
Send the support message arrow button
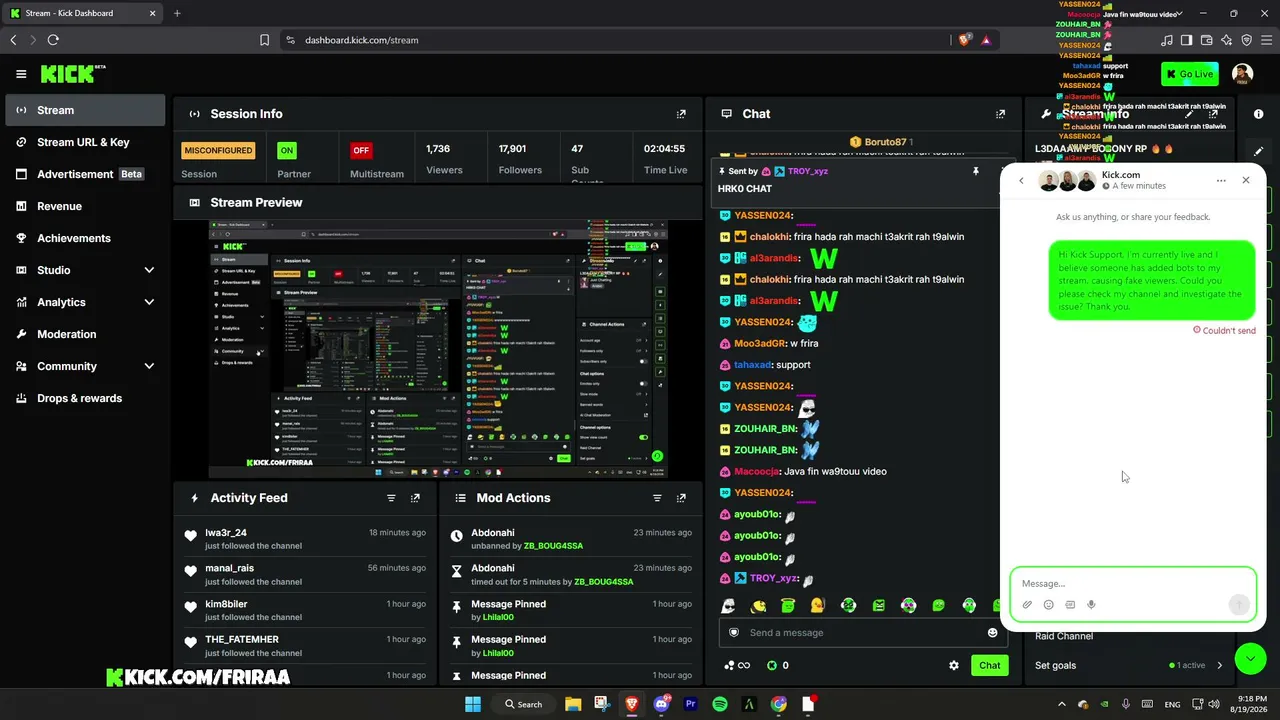(x=1239, y=604)
